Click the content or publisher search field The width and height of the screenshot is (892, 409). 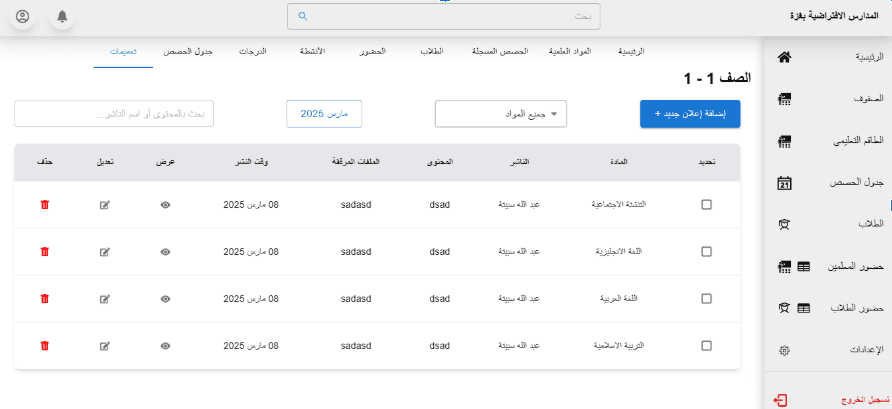[115, 114]
